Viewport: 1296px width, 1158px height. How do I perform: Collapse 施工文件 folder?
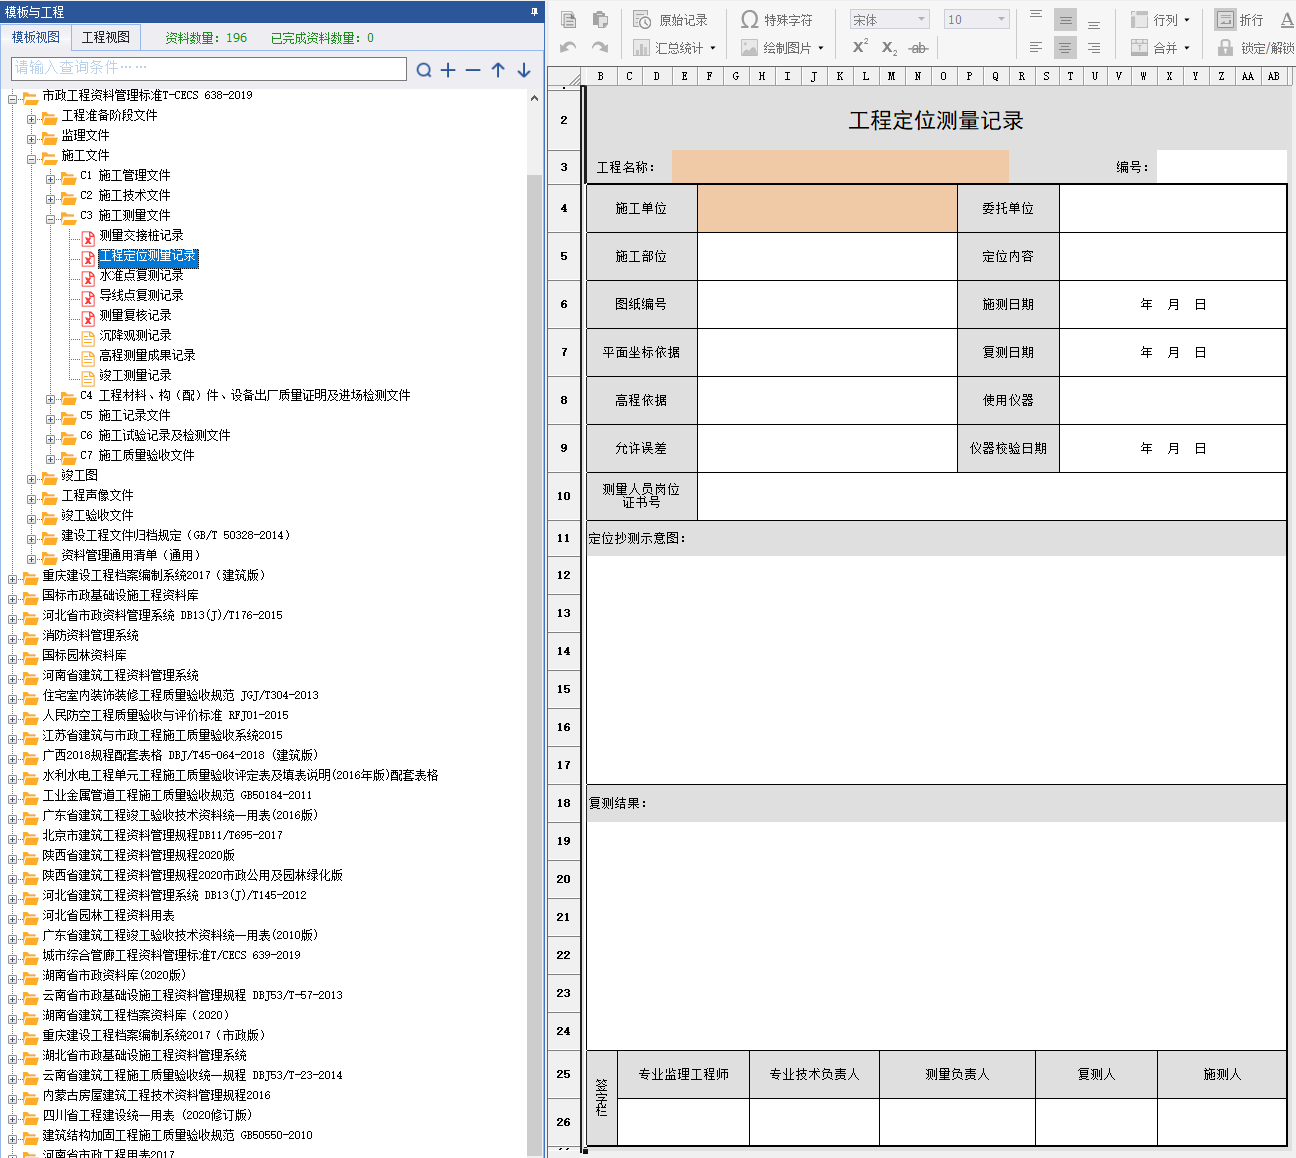tap(32, 159)
